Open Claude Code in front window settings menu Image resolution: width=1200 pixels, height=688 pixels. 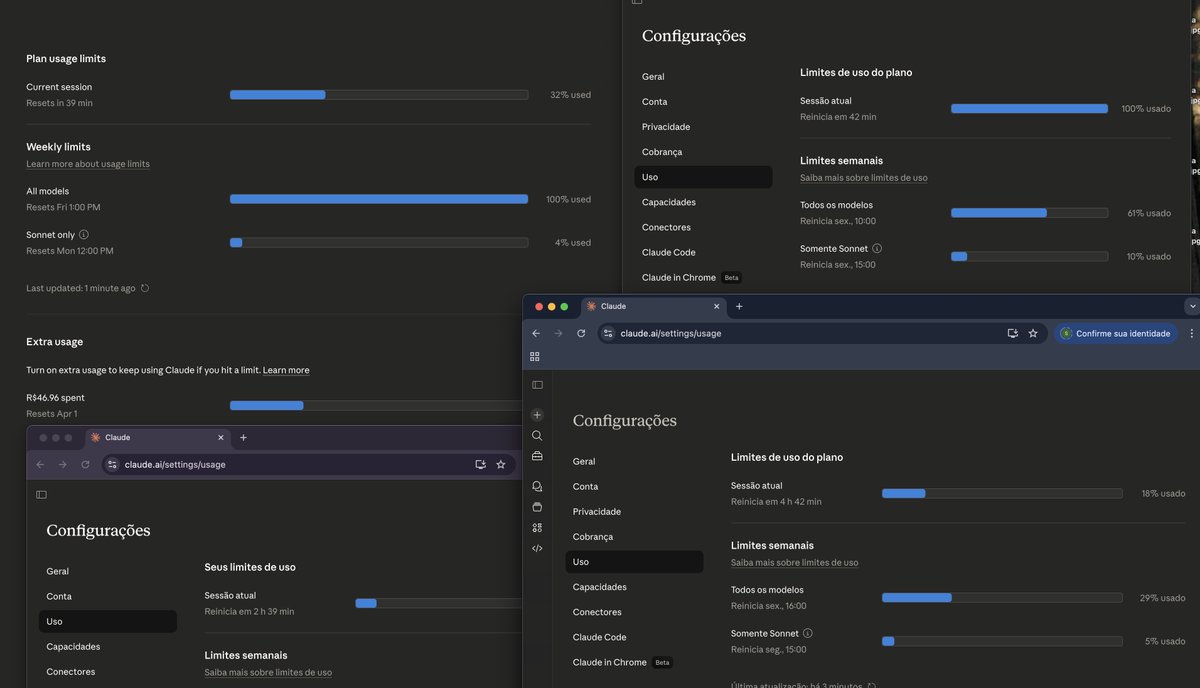634,637
